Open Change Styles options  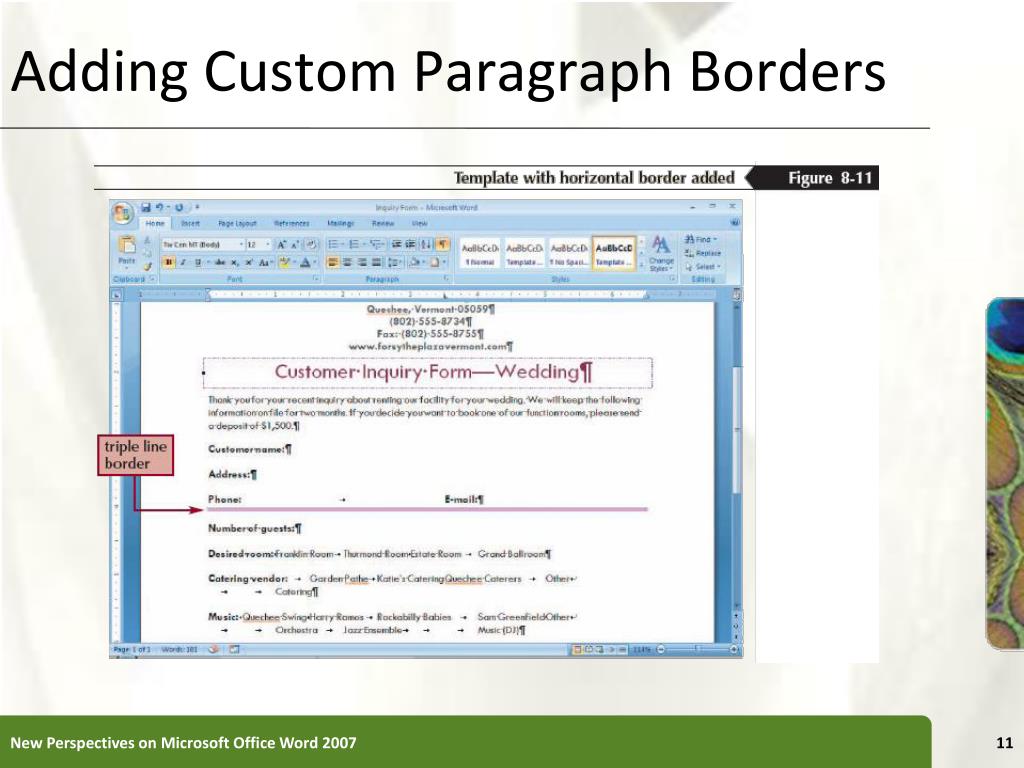[661, 253]
